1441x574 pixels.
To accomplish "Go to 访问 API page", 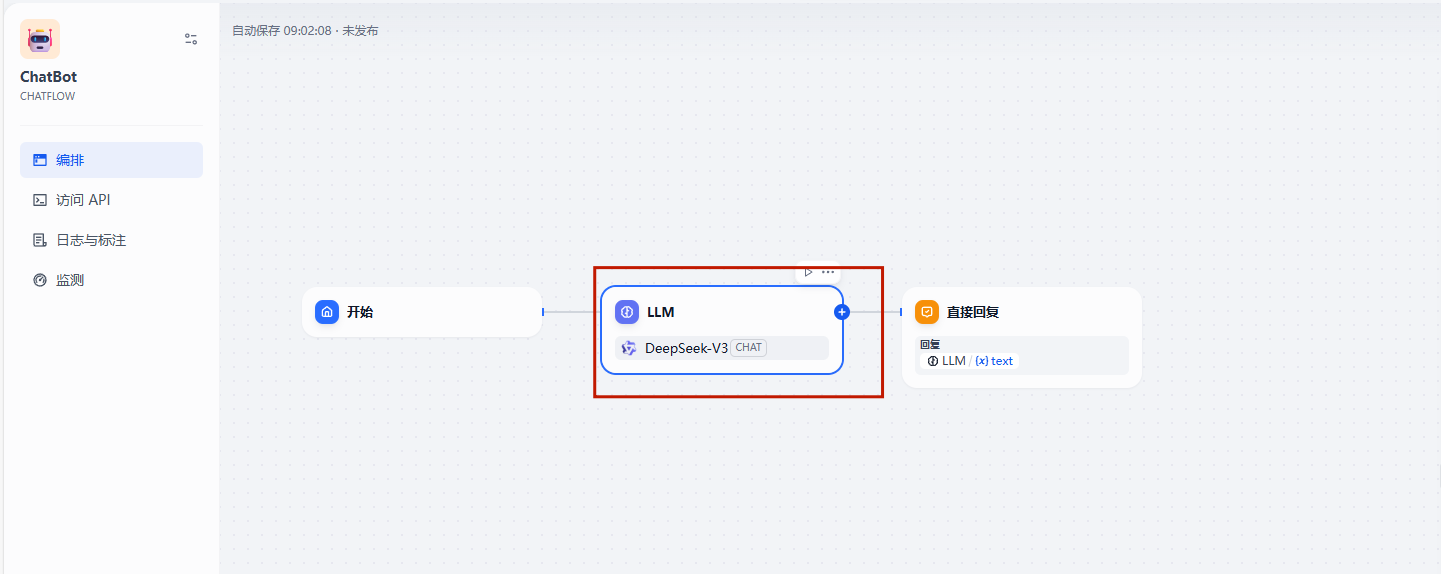I will 83,200.
